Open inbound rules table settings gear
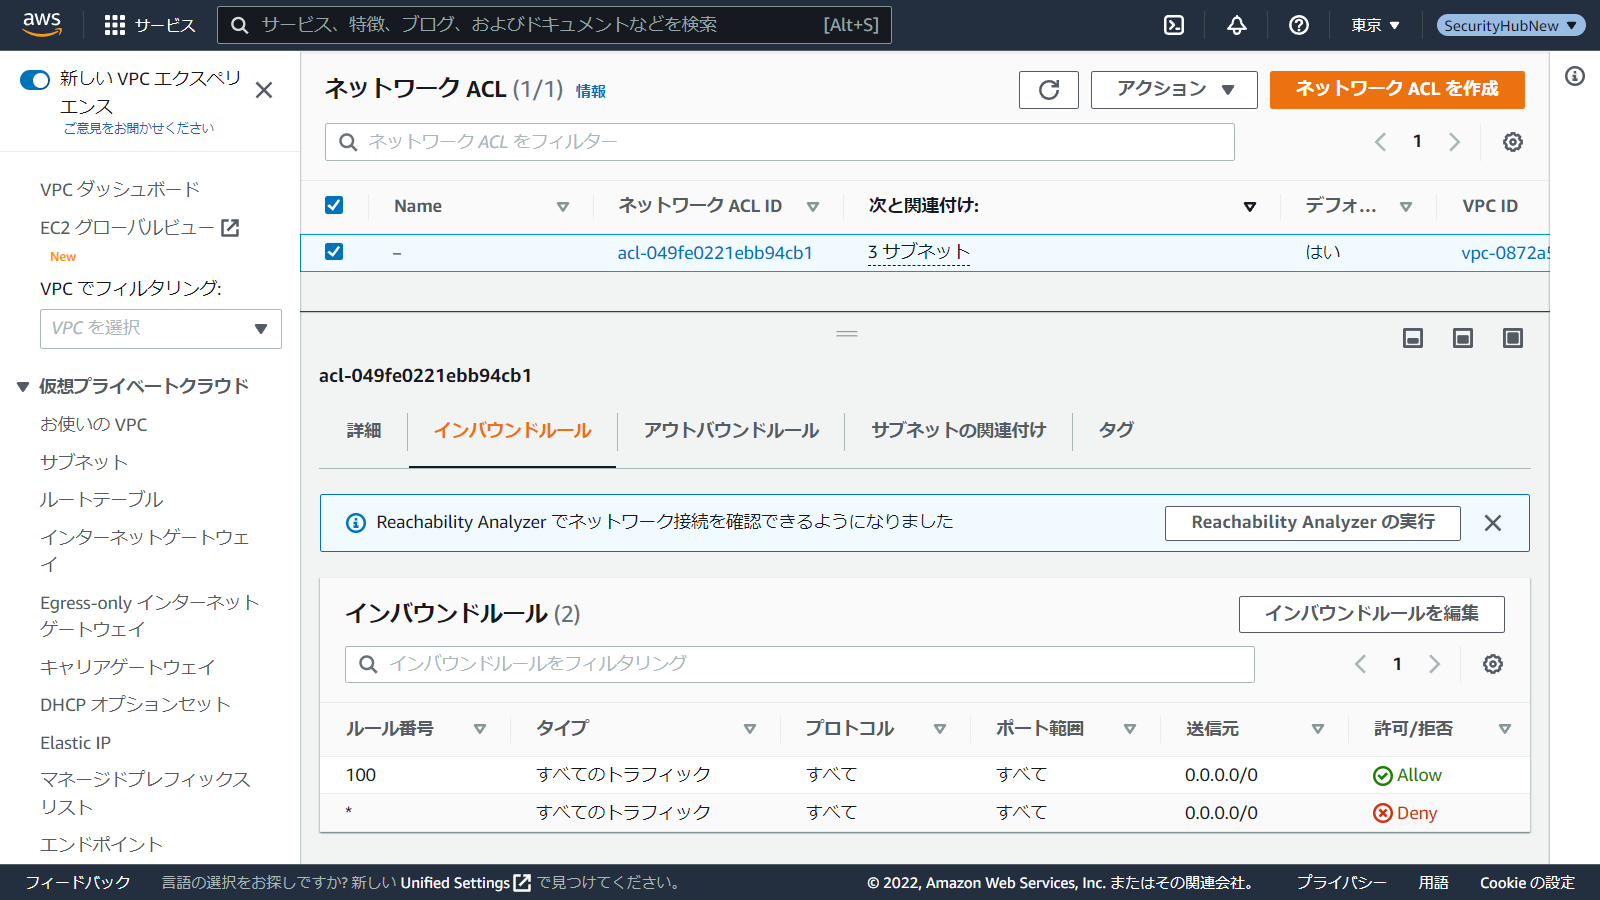Viewport: 1600px width, 900px height. [x=1493, y=664]
